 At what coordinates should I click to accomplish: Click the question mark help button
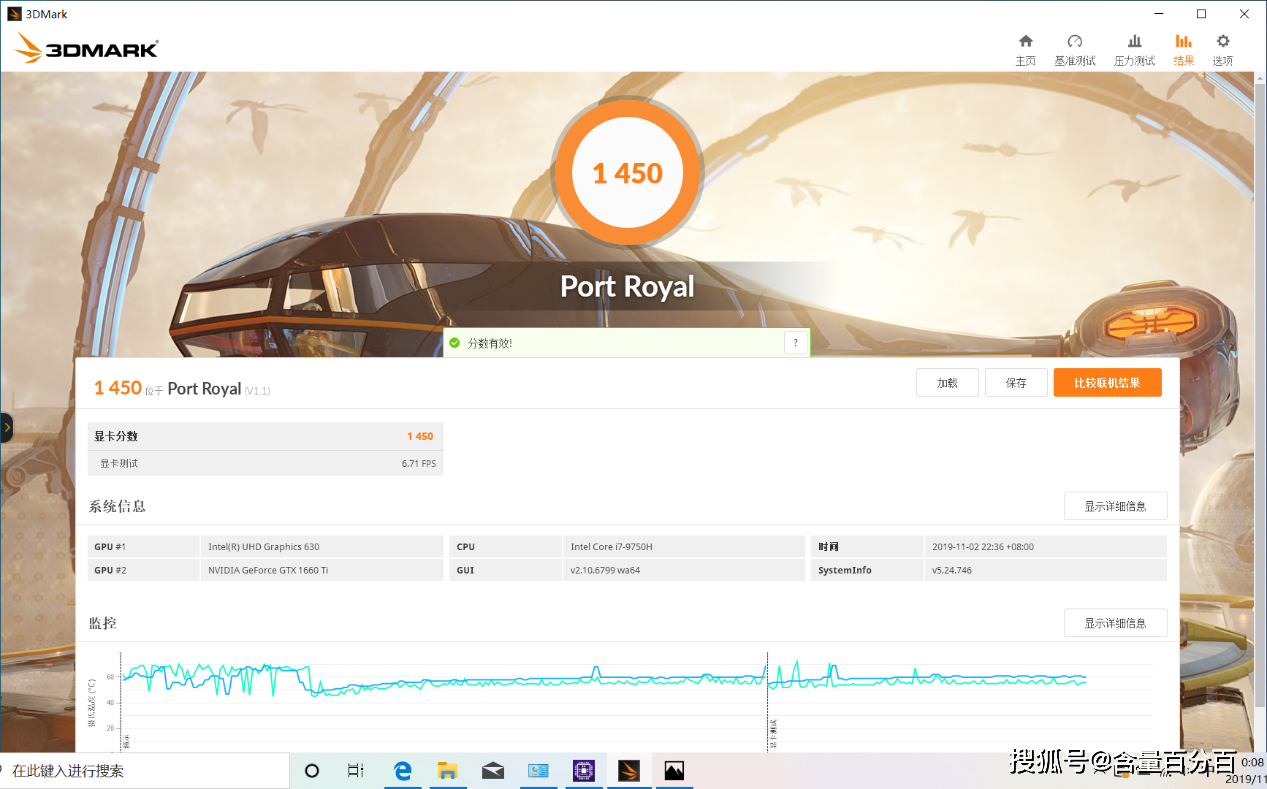click(x=795, y=343)
